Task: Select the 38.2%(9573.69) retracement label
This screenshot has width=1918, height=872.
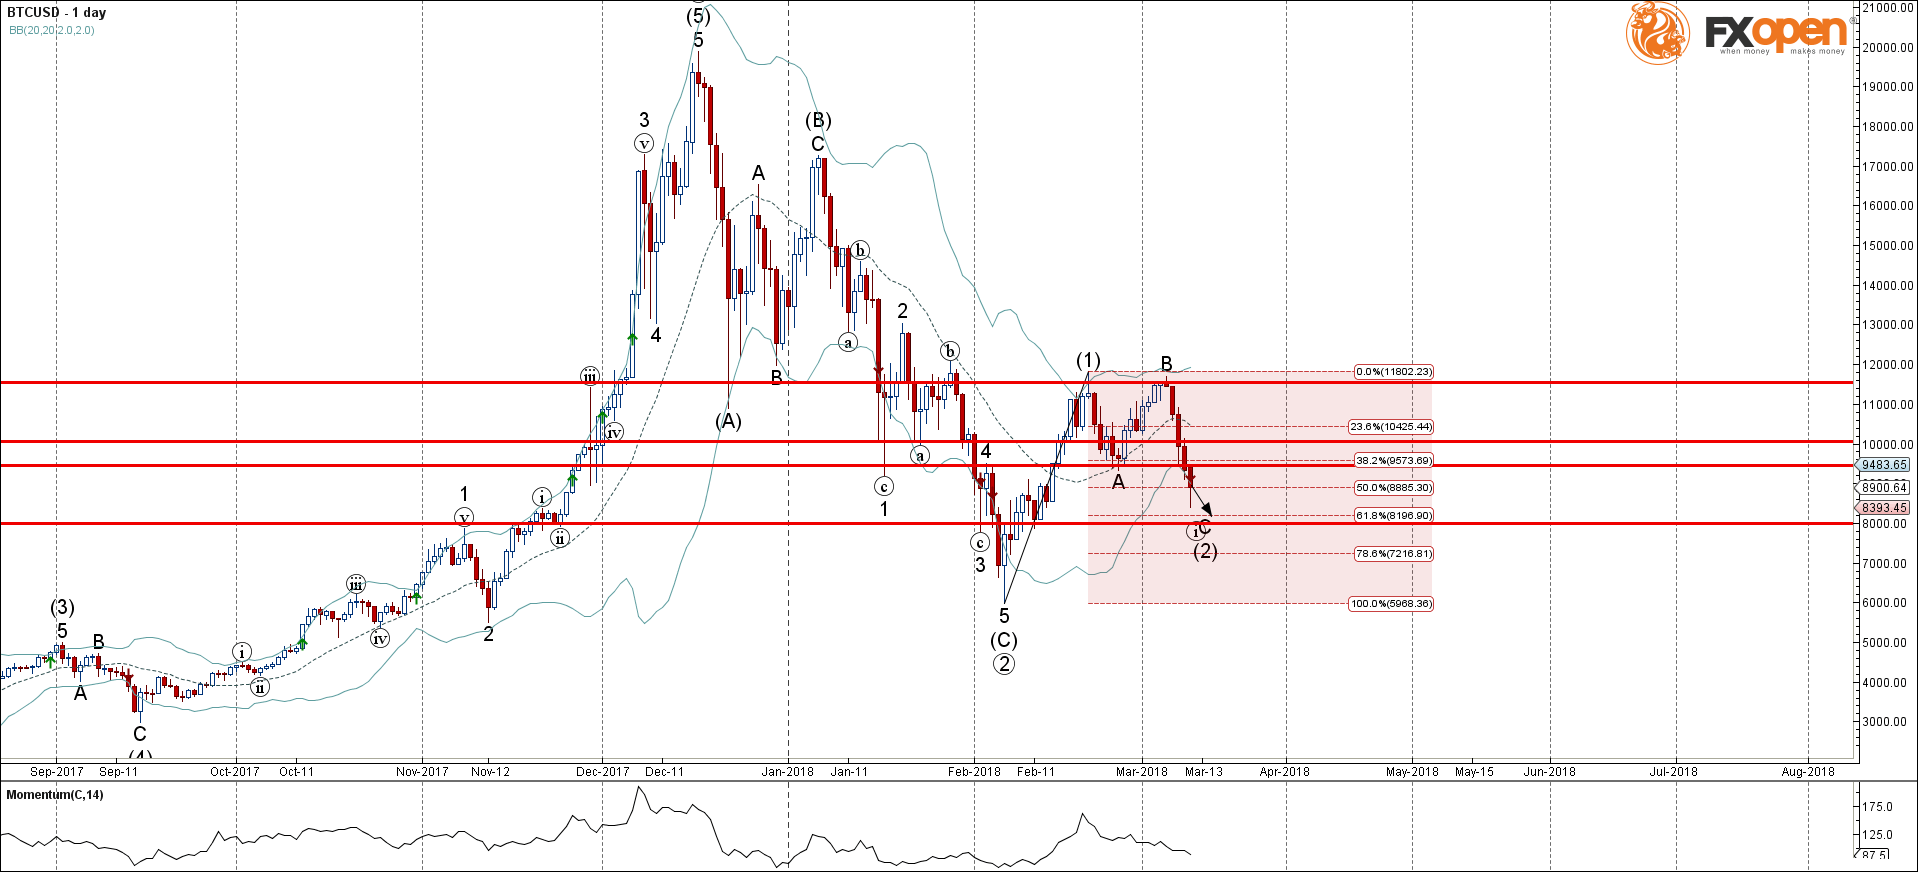Action: pos(1393,461)
